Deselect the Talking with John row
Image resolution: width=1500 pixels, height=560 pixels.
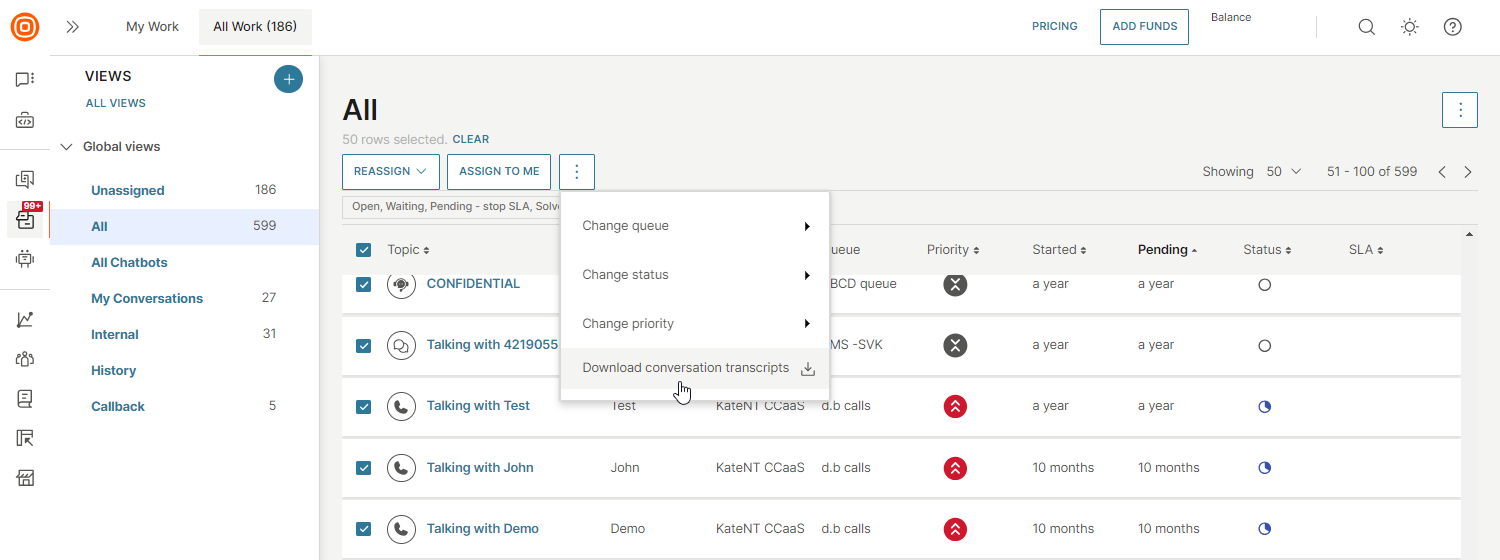[364, 468]
